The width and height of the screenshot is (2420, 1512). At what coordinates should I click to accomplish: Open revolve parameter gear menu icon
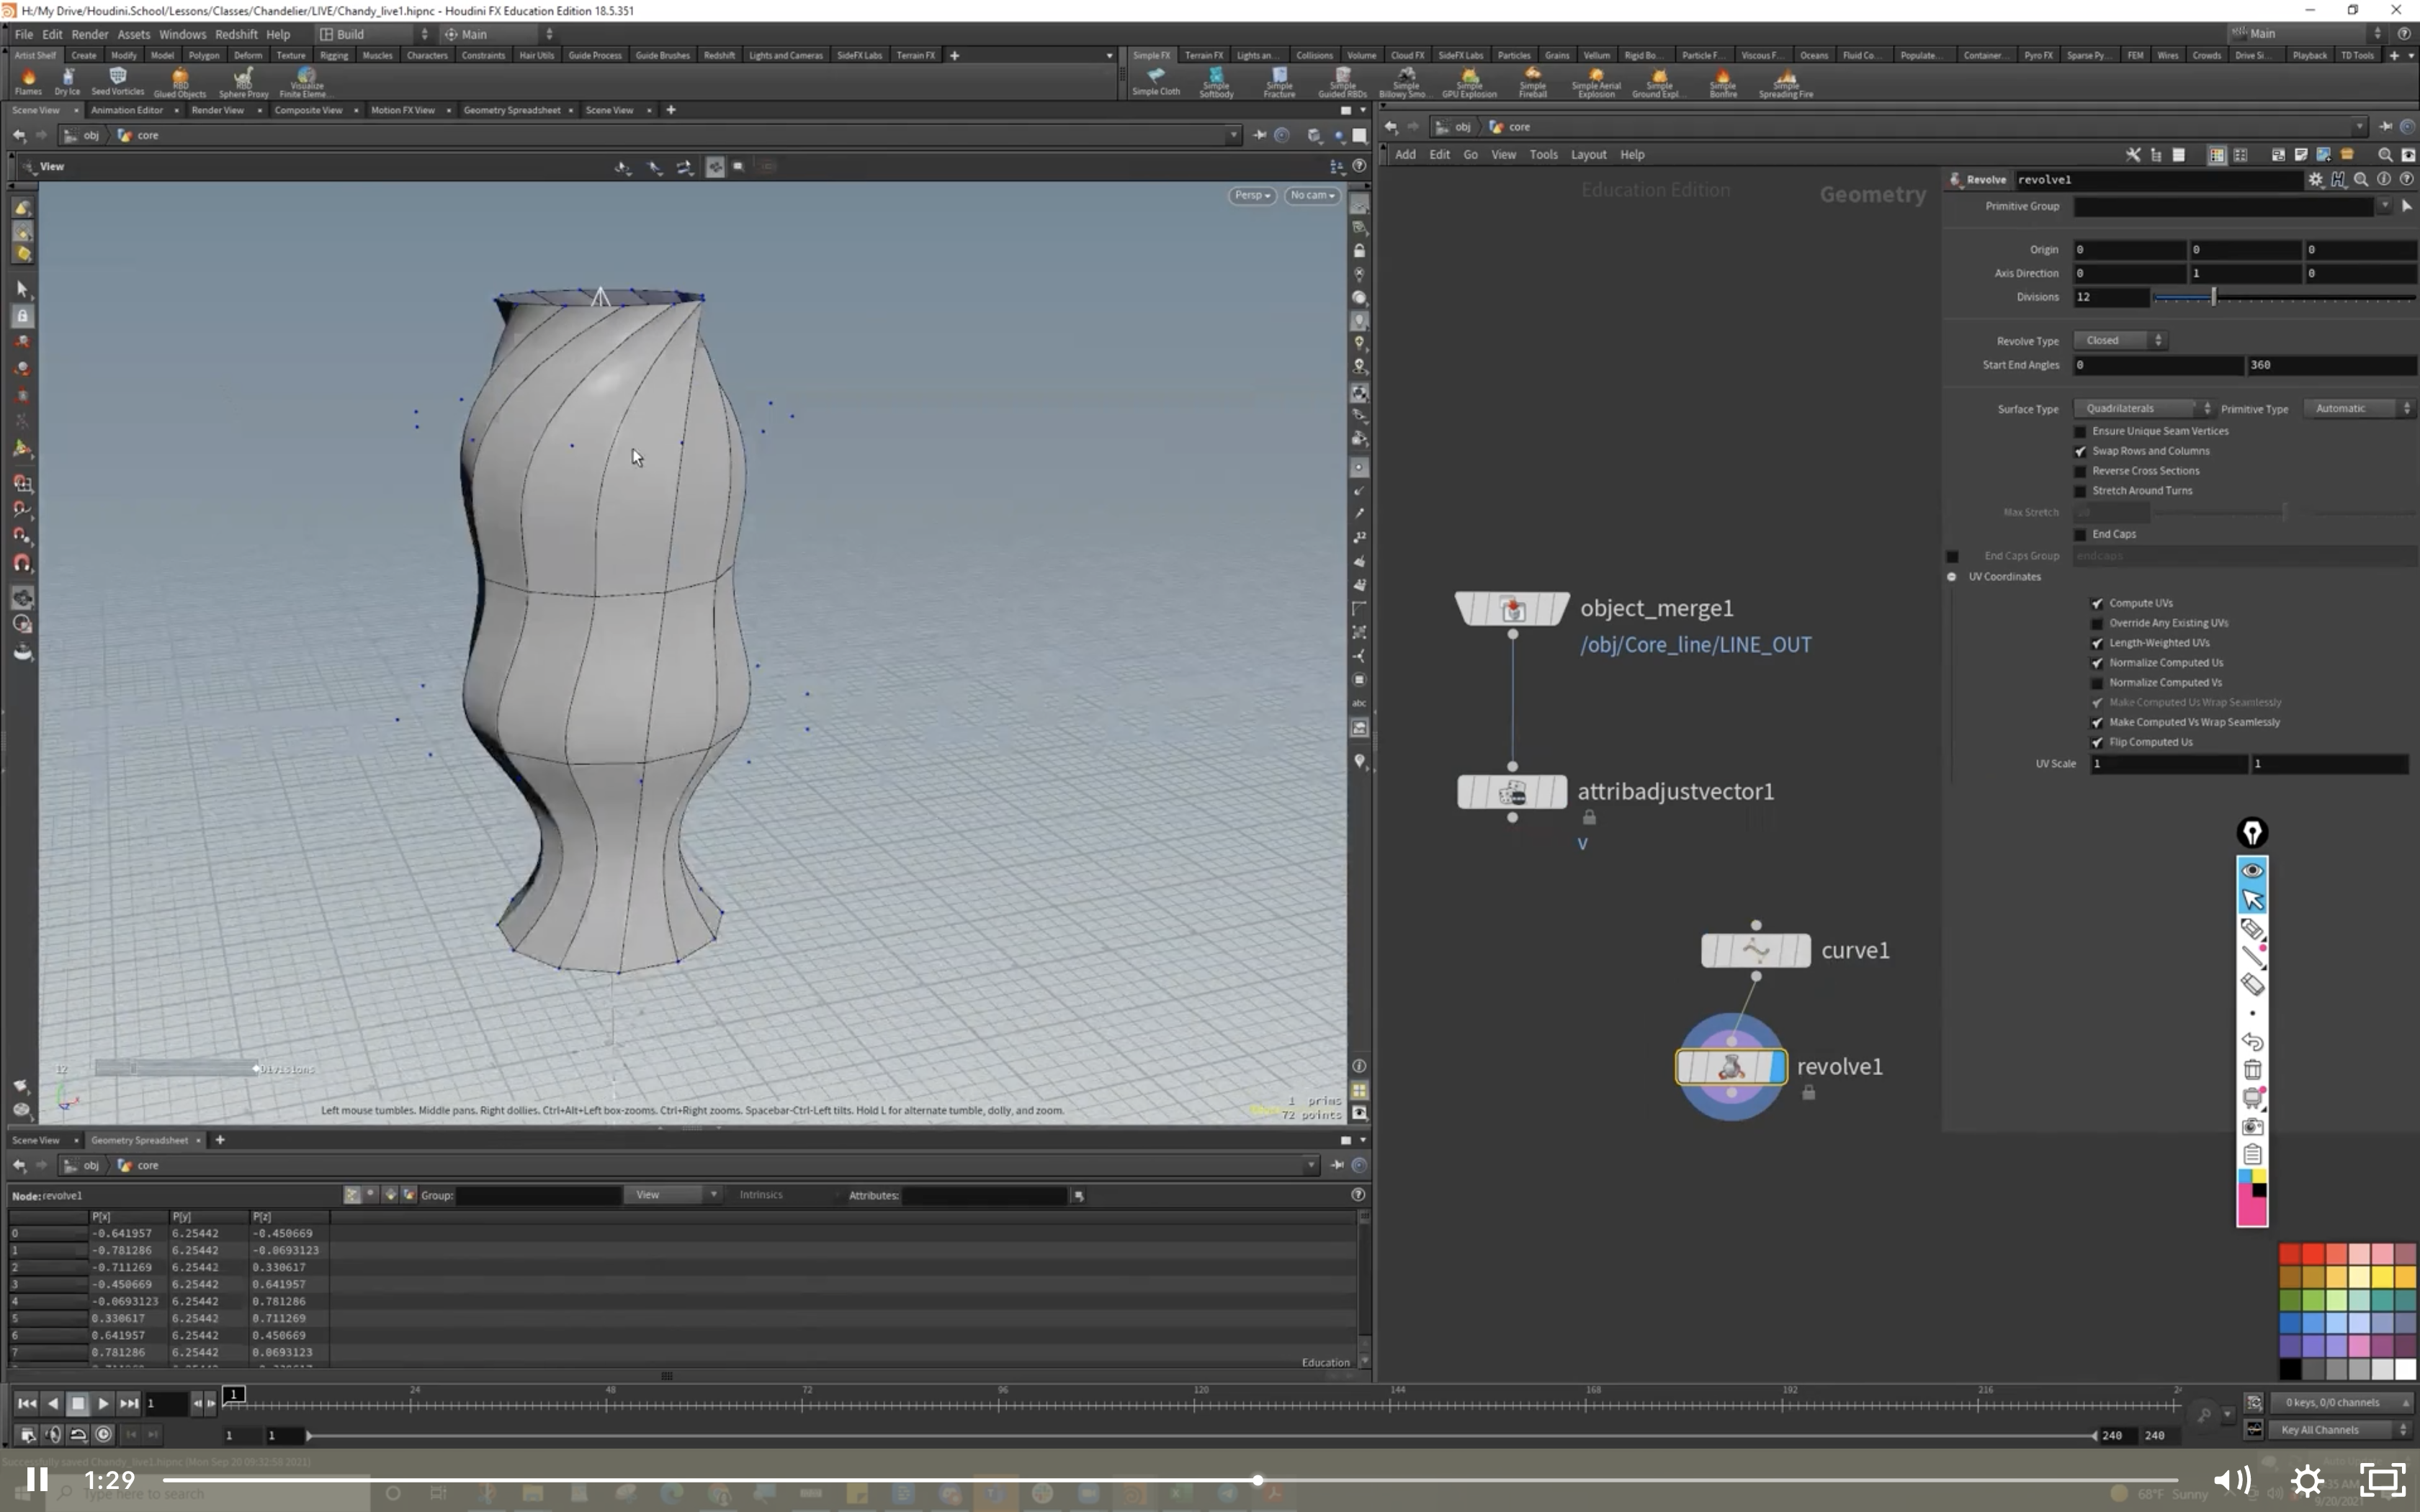(2315, 180)
